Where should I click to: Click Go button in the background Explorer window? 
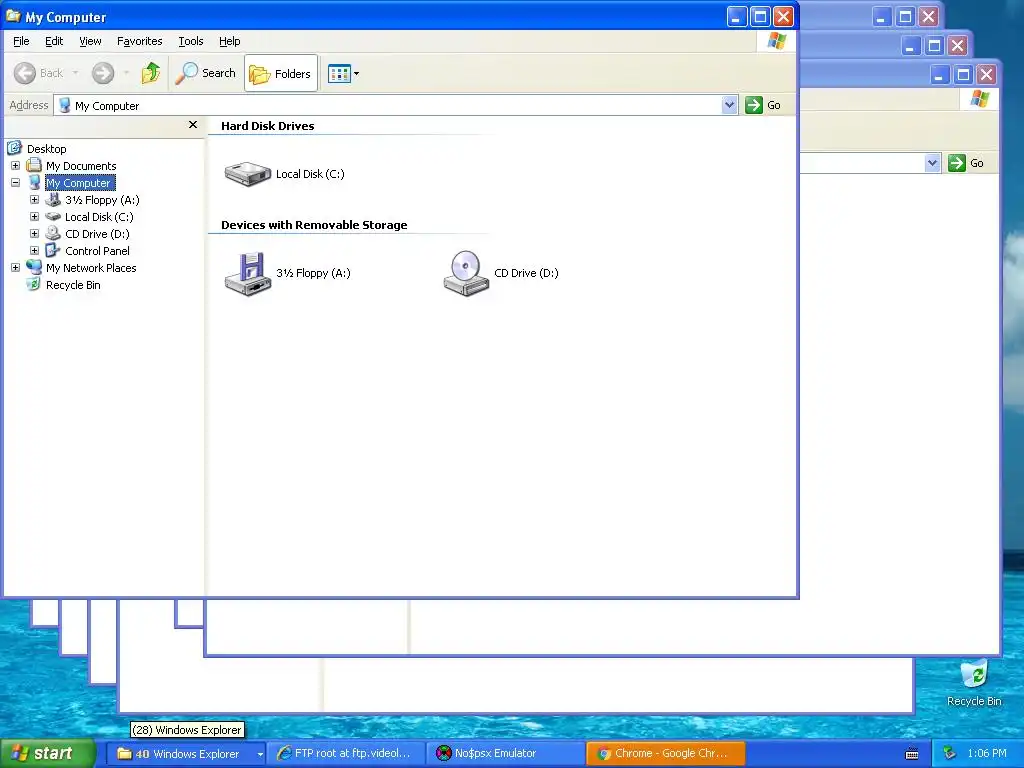[967, 163]
